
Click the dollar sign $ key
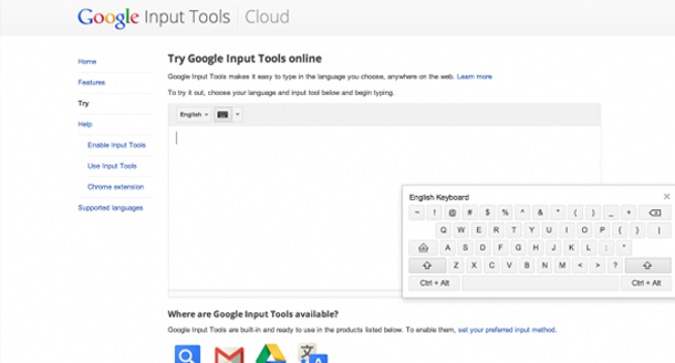pos(487,213)
